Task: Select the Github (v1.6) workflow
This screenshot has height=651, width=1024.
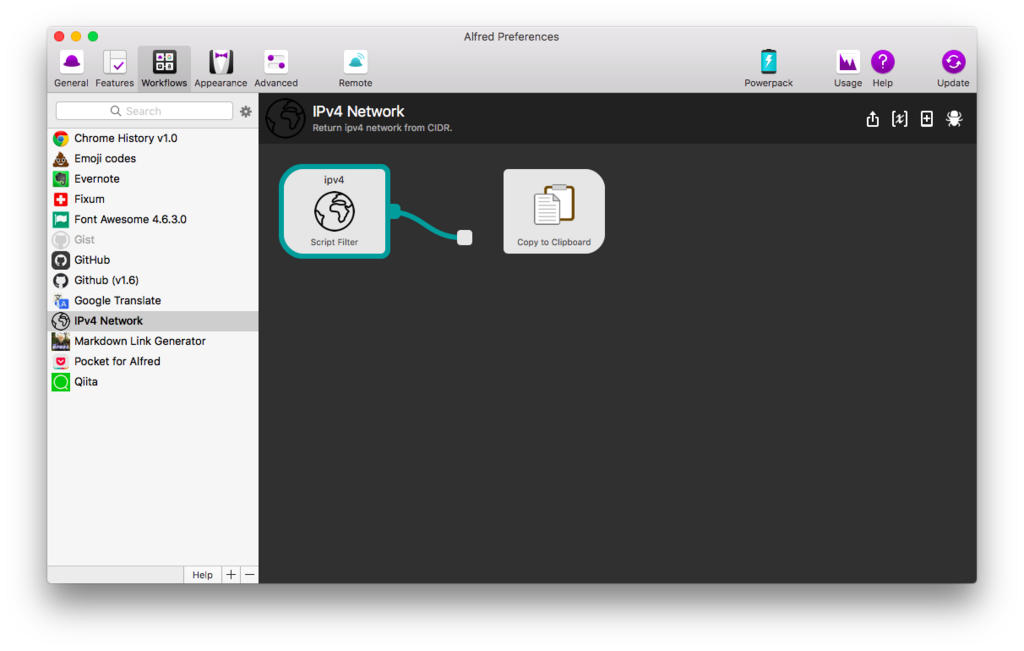Action: pos(153,280)
